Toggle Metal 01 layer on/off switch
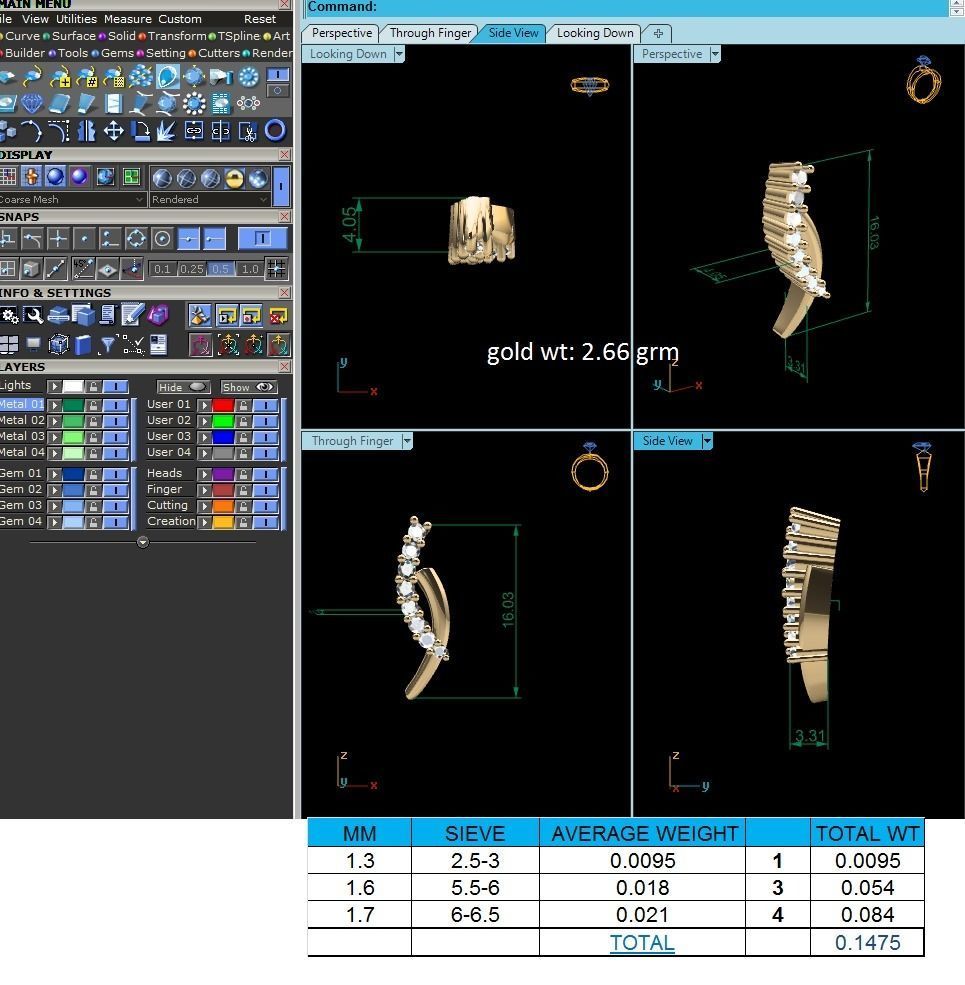Screen dimensions: 965x985 click(x=115, y=405)
